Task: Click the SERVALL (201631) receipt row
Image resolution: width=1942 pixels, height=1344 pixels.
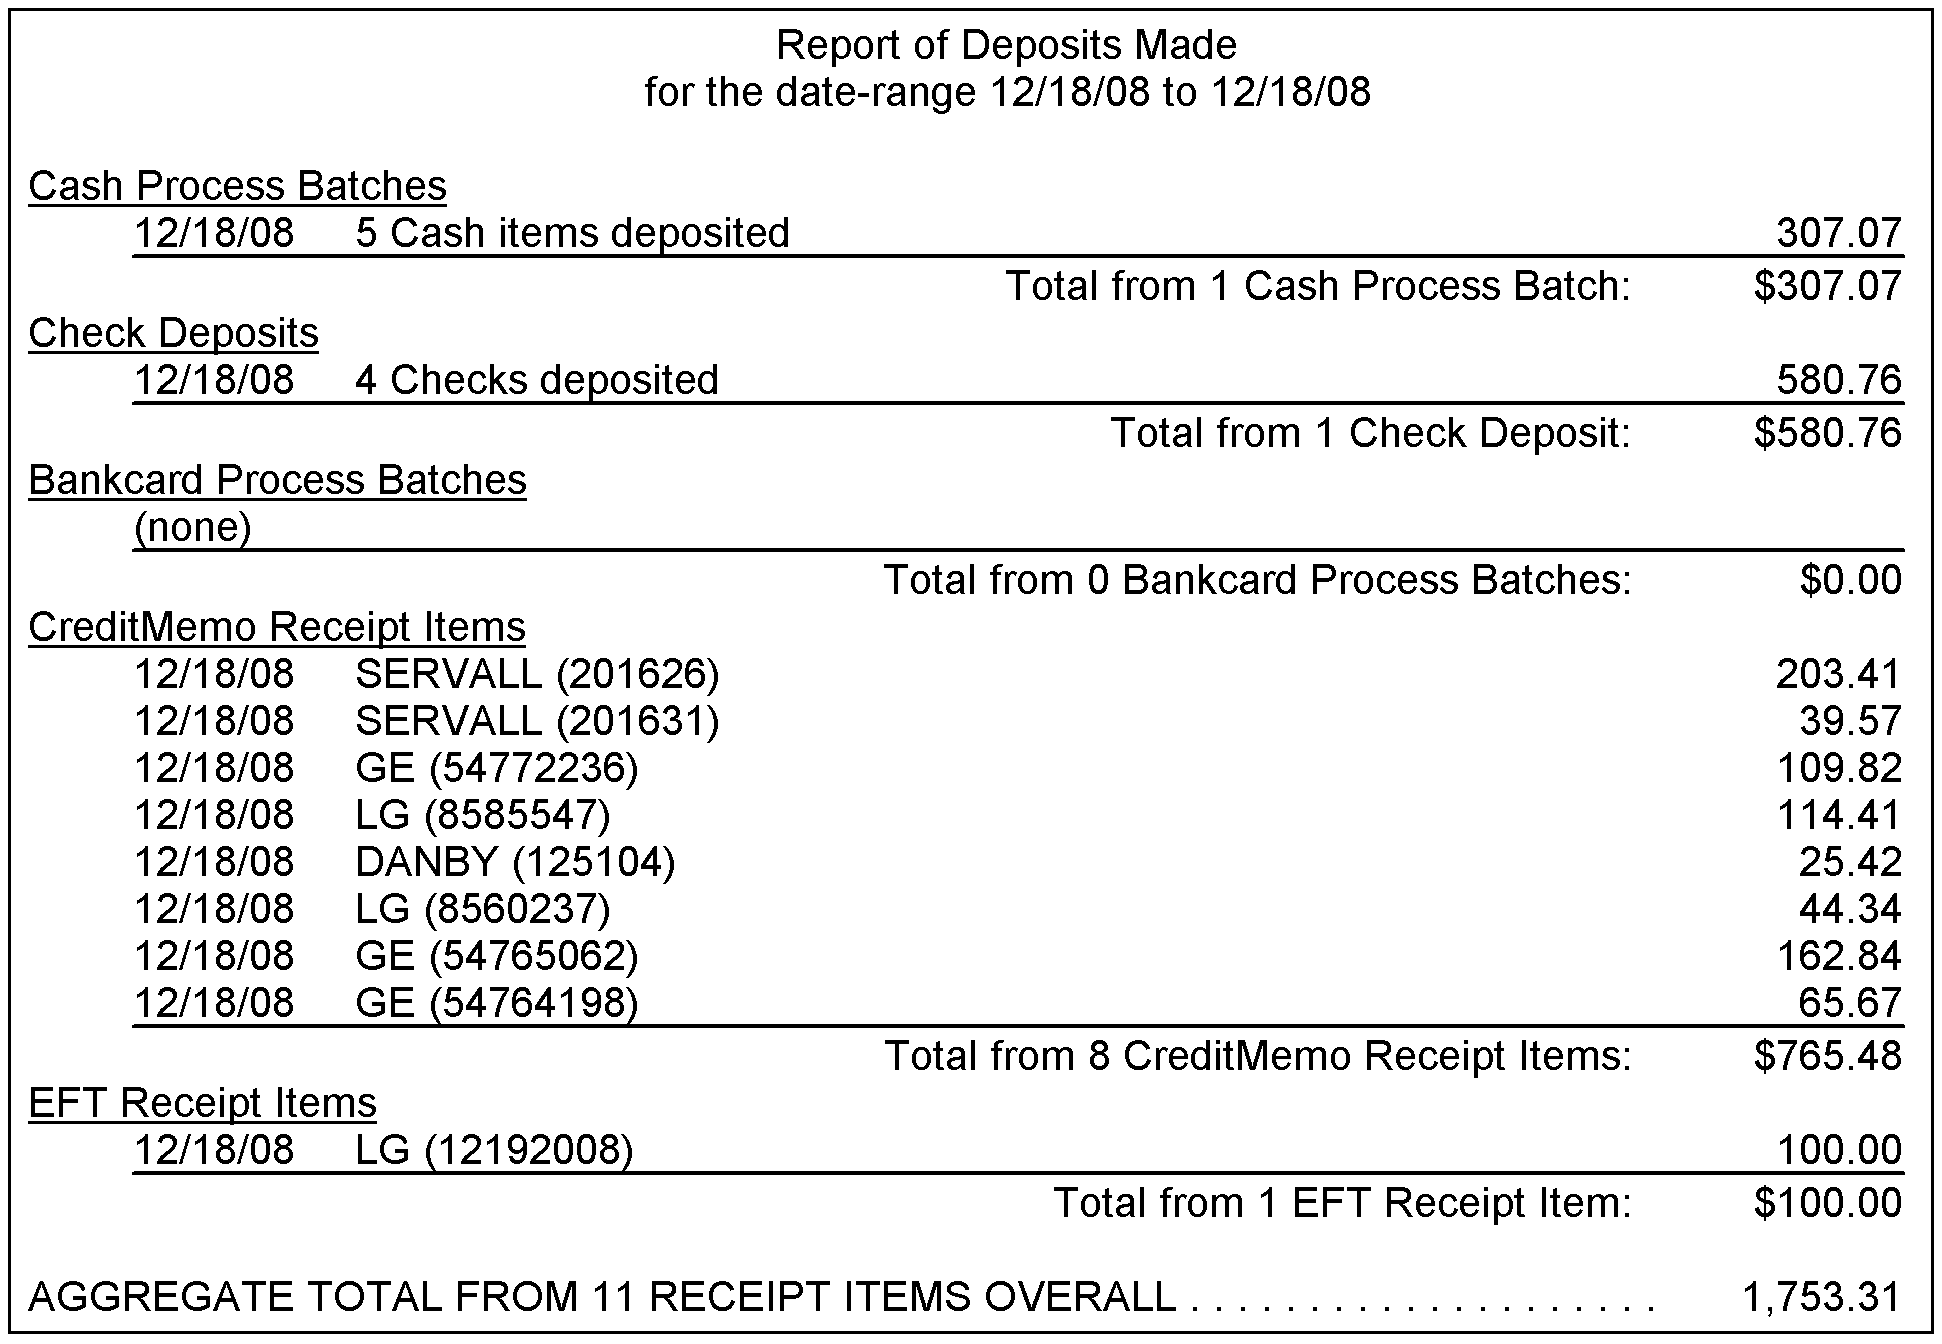Action: point(537,721)
